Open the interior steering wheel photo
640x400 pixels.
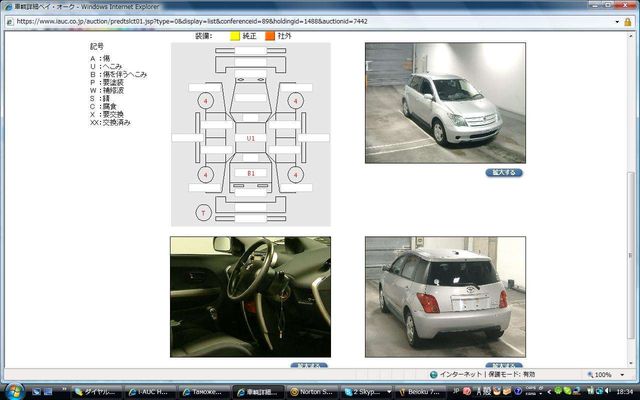[x=250, y=296]
